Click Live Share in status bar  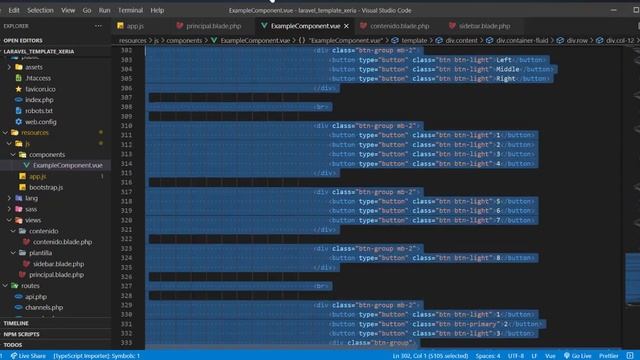(x=28, y=356)
